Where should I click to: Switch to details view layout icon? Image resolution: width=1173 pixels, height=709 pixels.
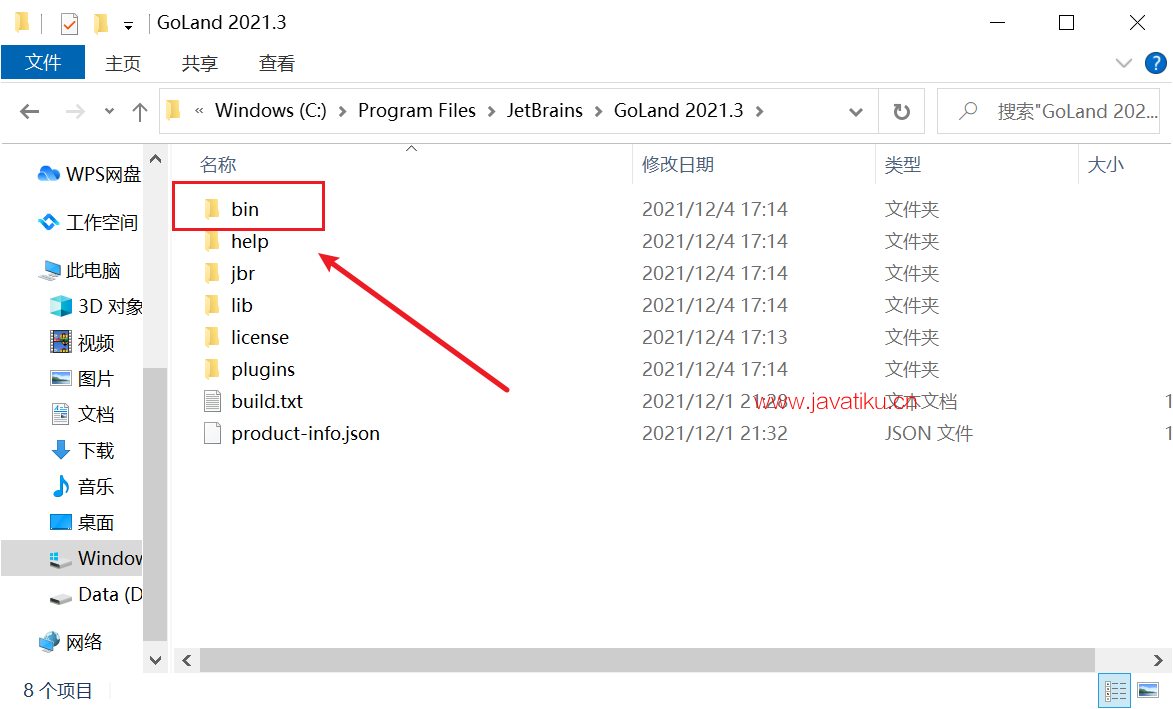pyautogui.click(x=1115, y=690)
